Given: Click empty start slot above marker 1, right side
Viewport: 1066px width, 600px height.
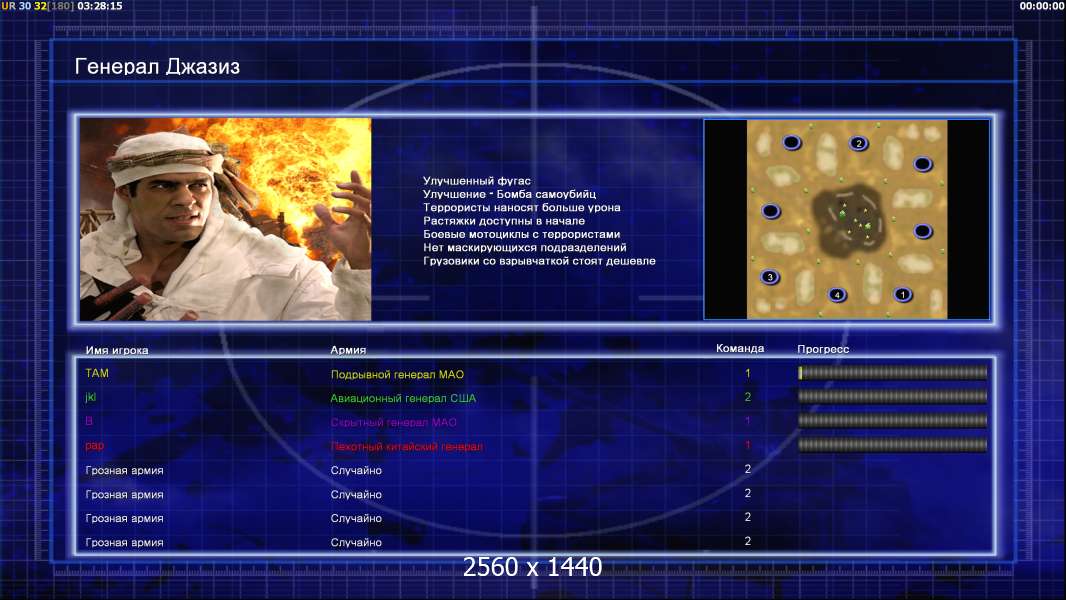Looking at the screenshot, I should click(922, 231).
